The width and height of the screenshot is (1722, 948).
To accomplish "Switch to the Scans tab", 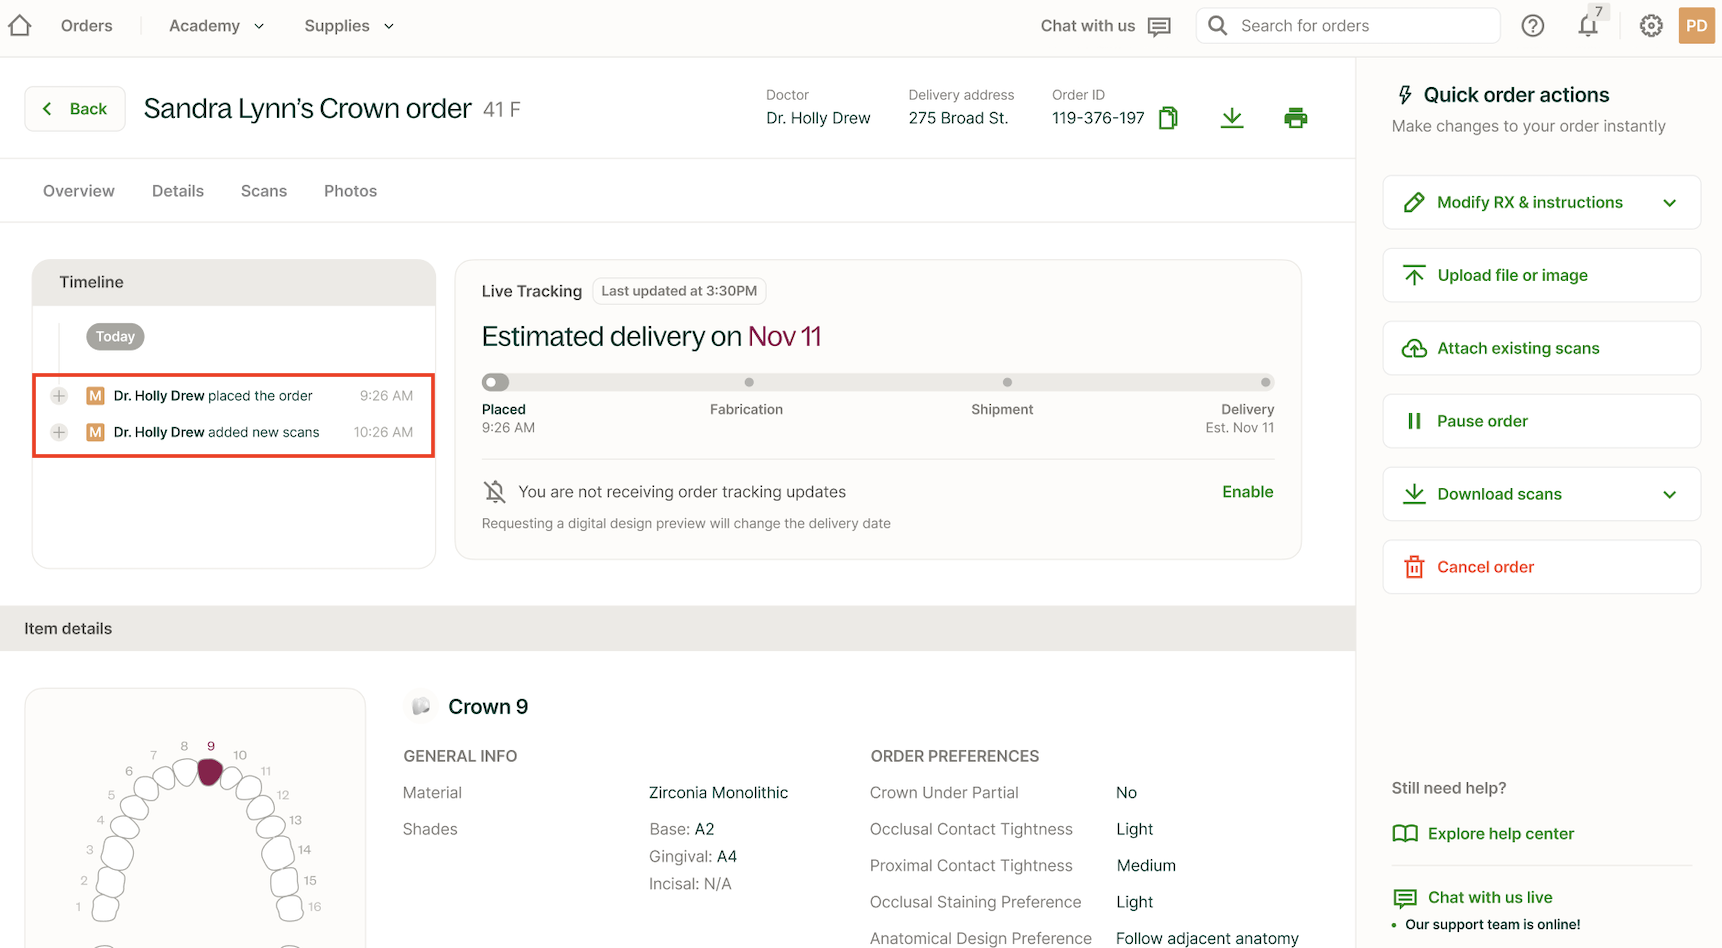I will [x=264, y=191].
